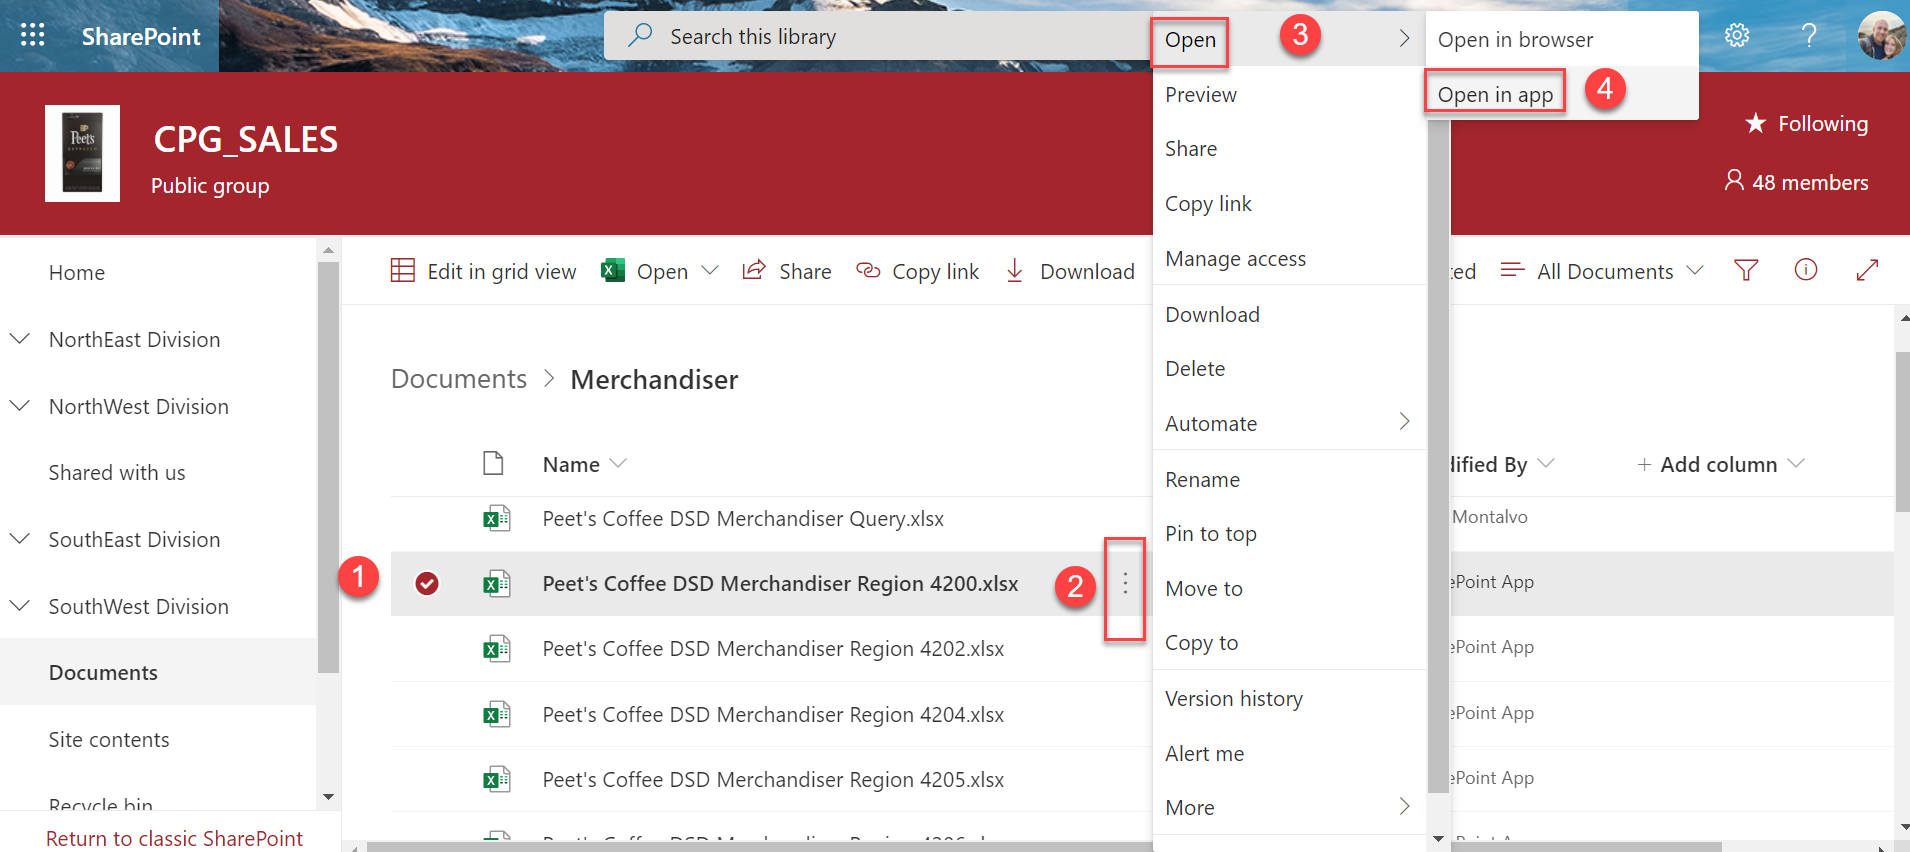Click in the Search this library field
The width and height of the screenshot is (1910, 852).
[880, 36]
